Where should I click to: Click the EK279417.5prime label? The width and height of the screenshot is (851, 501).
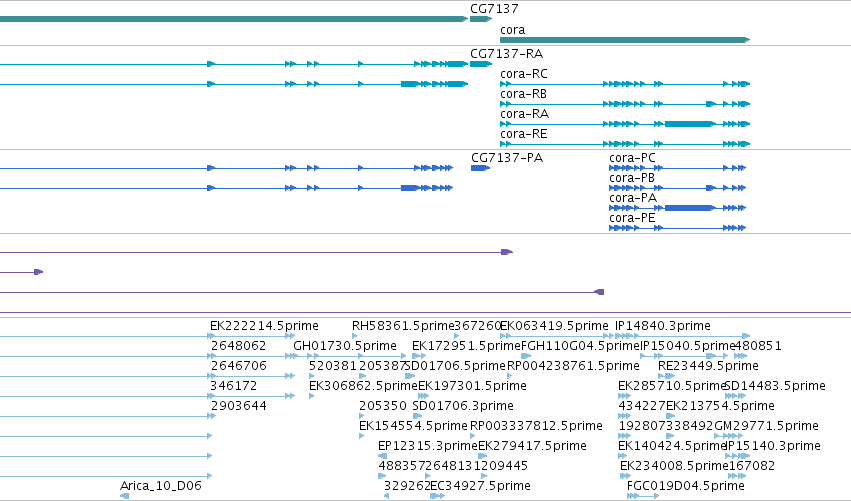point(532,447)
